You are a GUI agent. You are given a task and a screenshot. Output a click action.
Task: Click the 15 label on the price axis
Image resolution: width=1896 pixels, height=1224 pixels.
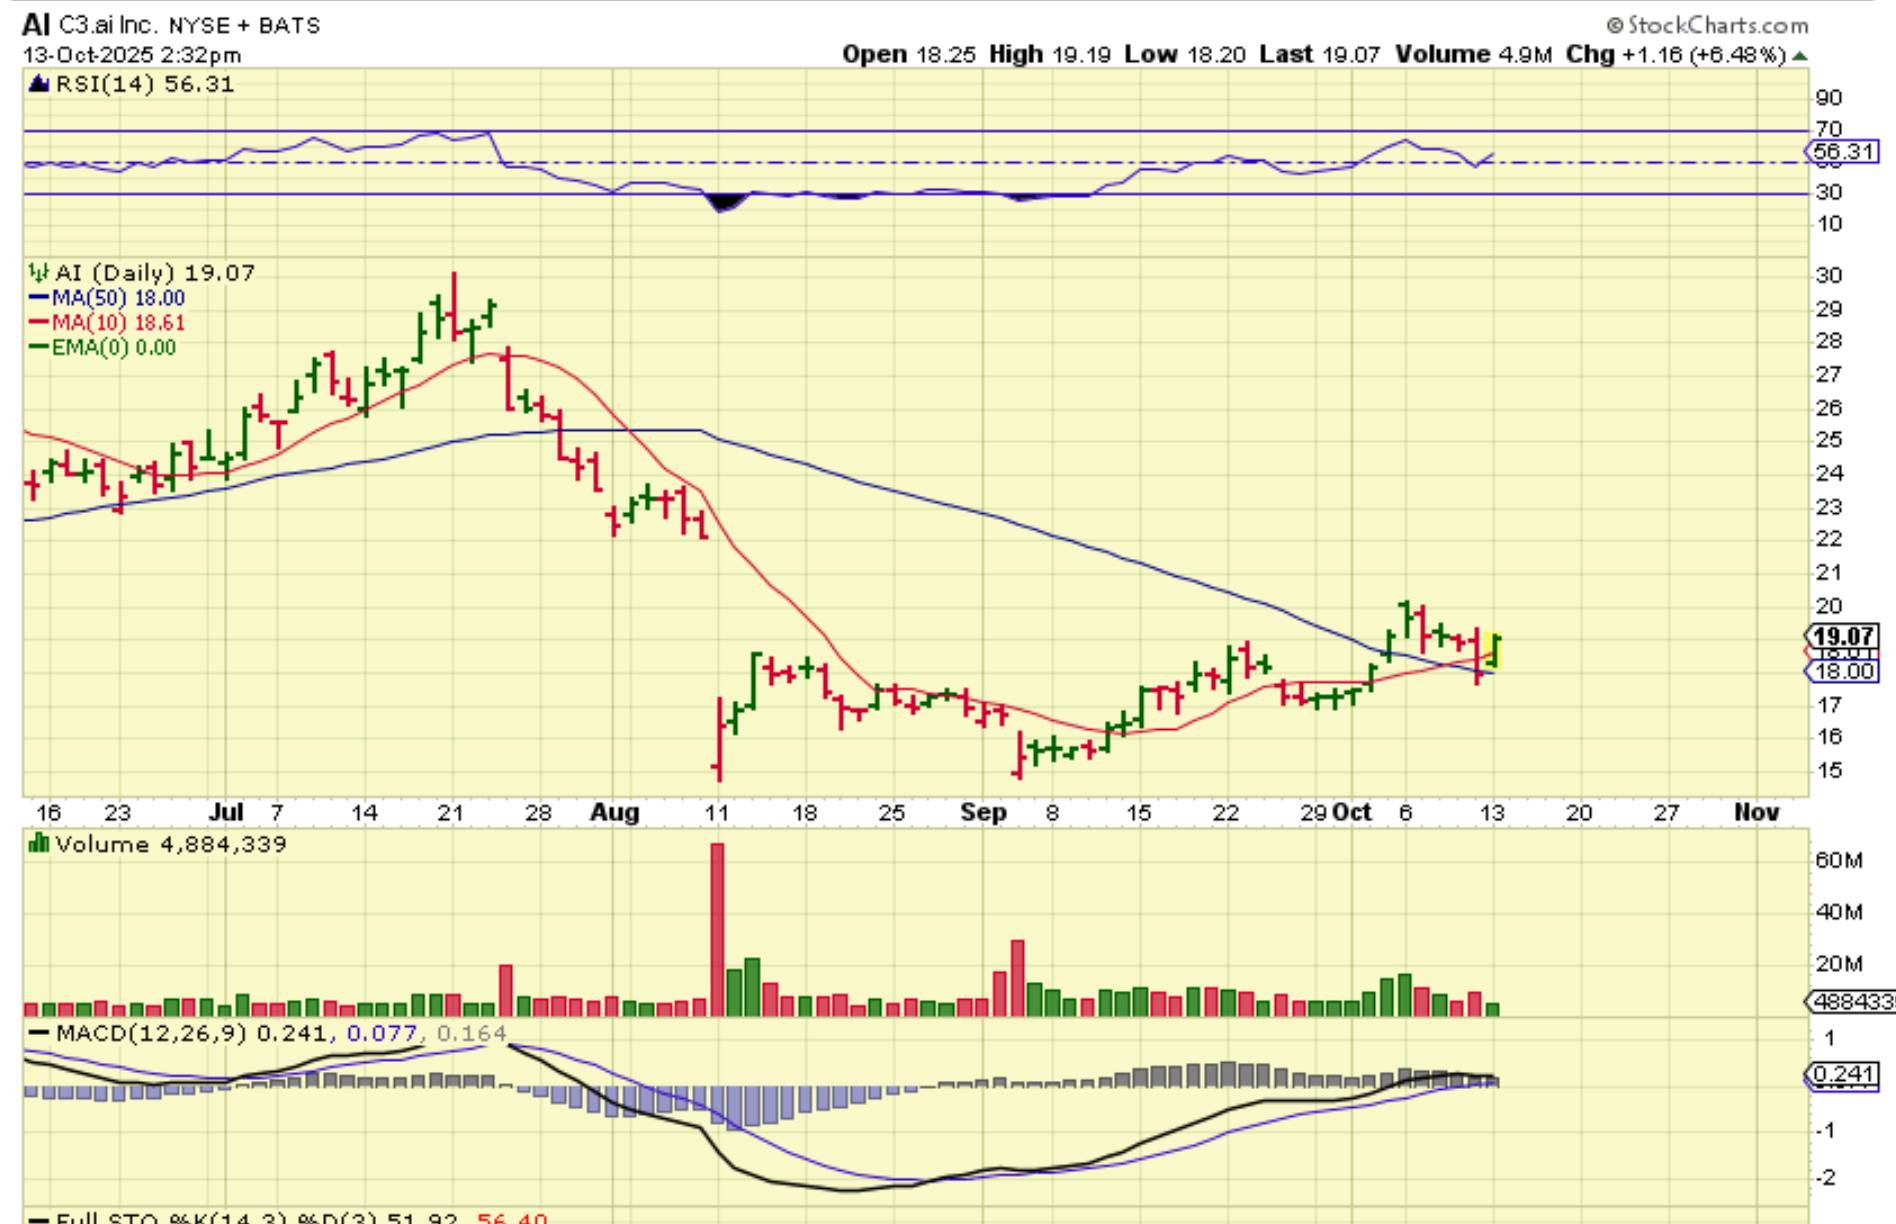point(1829,771)
